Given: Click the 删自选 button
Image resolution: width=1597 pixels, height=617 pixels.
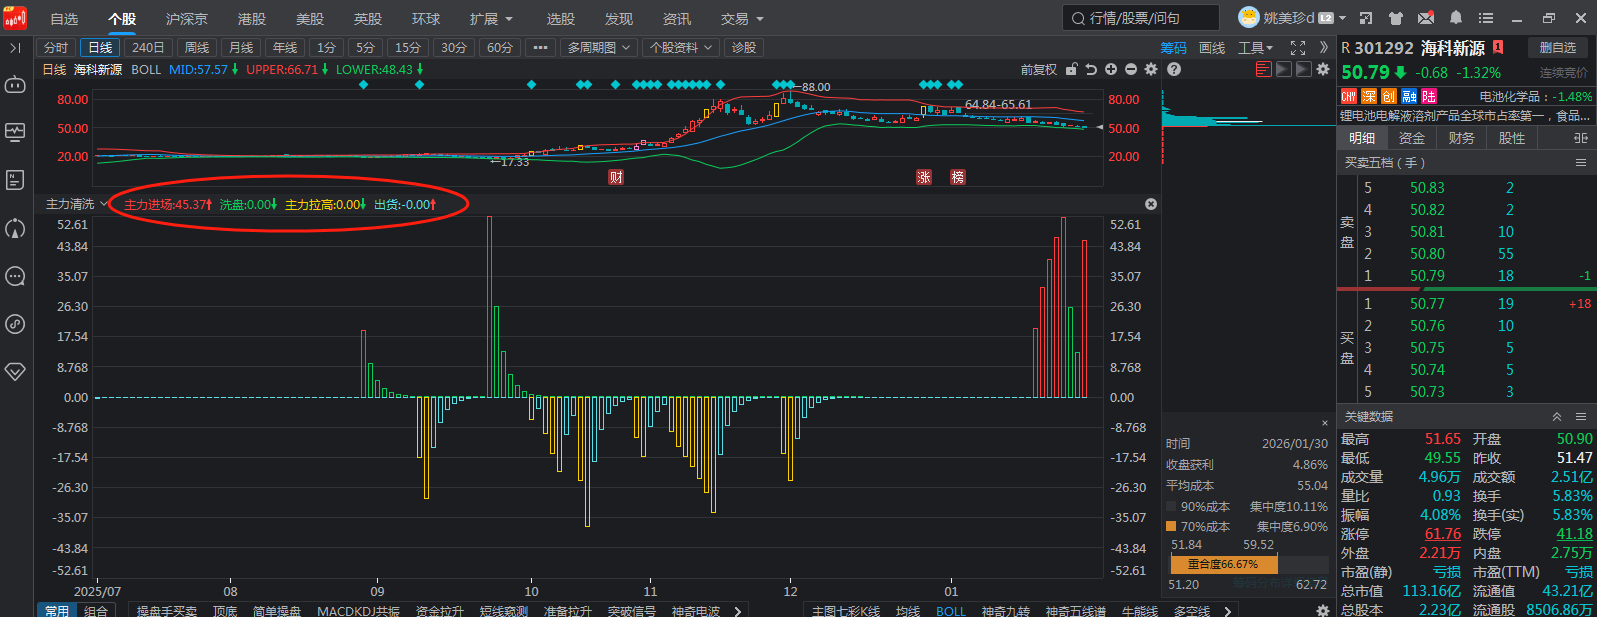Looking at the screenshot, I should coord(1558,47).
